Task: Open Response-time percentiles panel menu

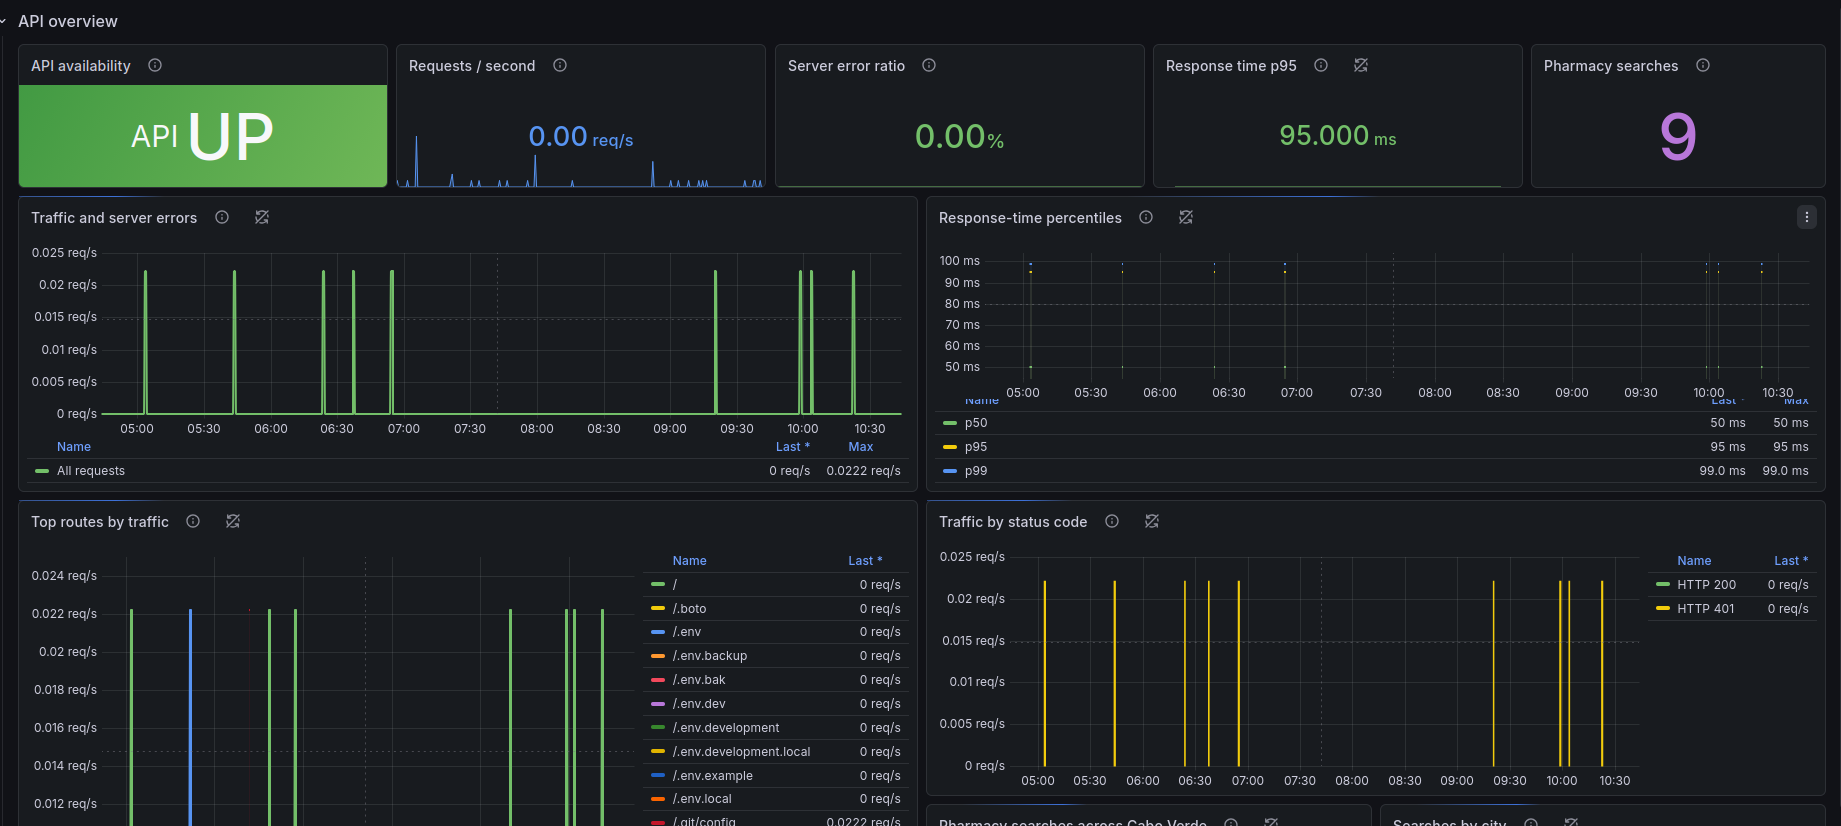Action: click(x=1807, y=217)
